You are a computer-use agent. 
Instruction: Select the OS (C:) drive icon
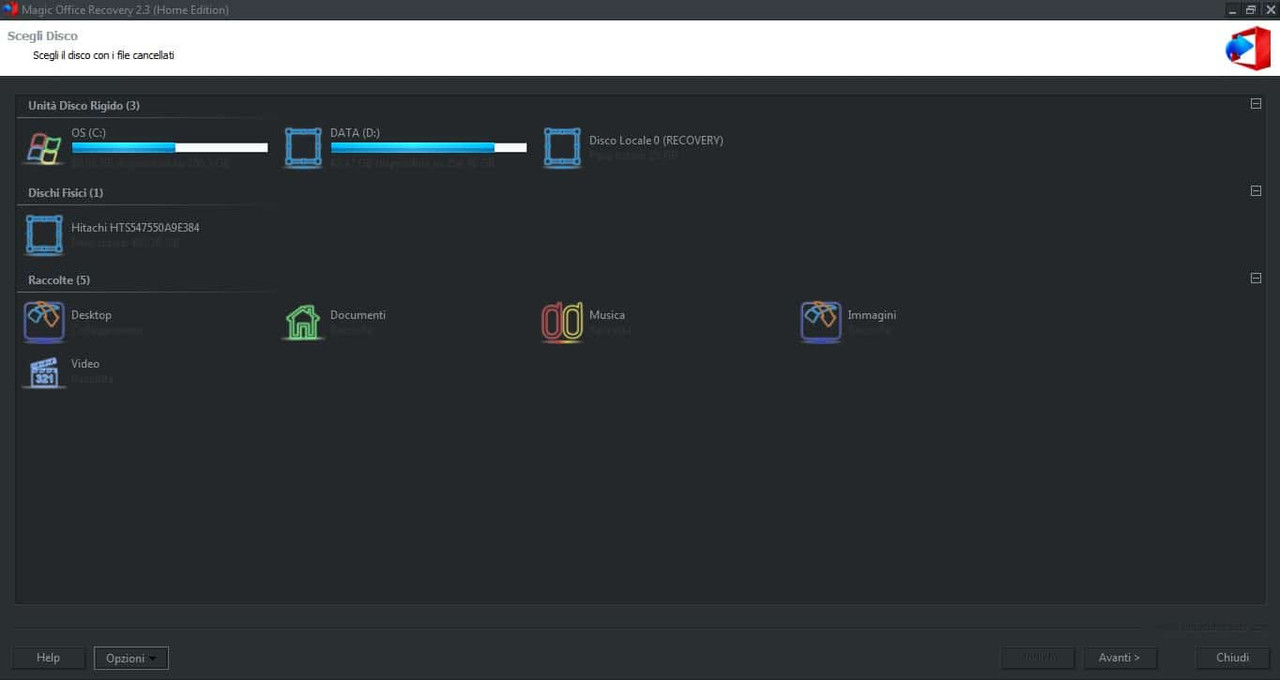tap(44, 148)
